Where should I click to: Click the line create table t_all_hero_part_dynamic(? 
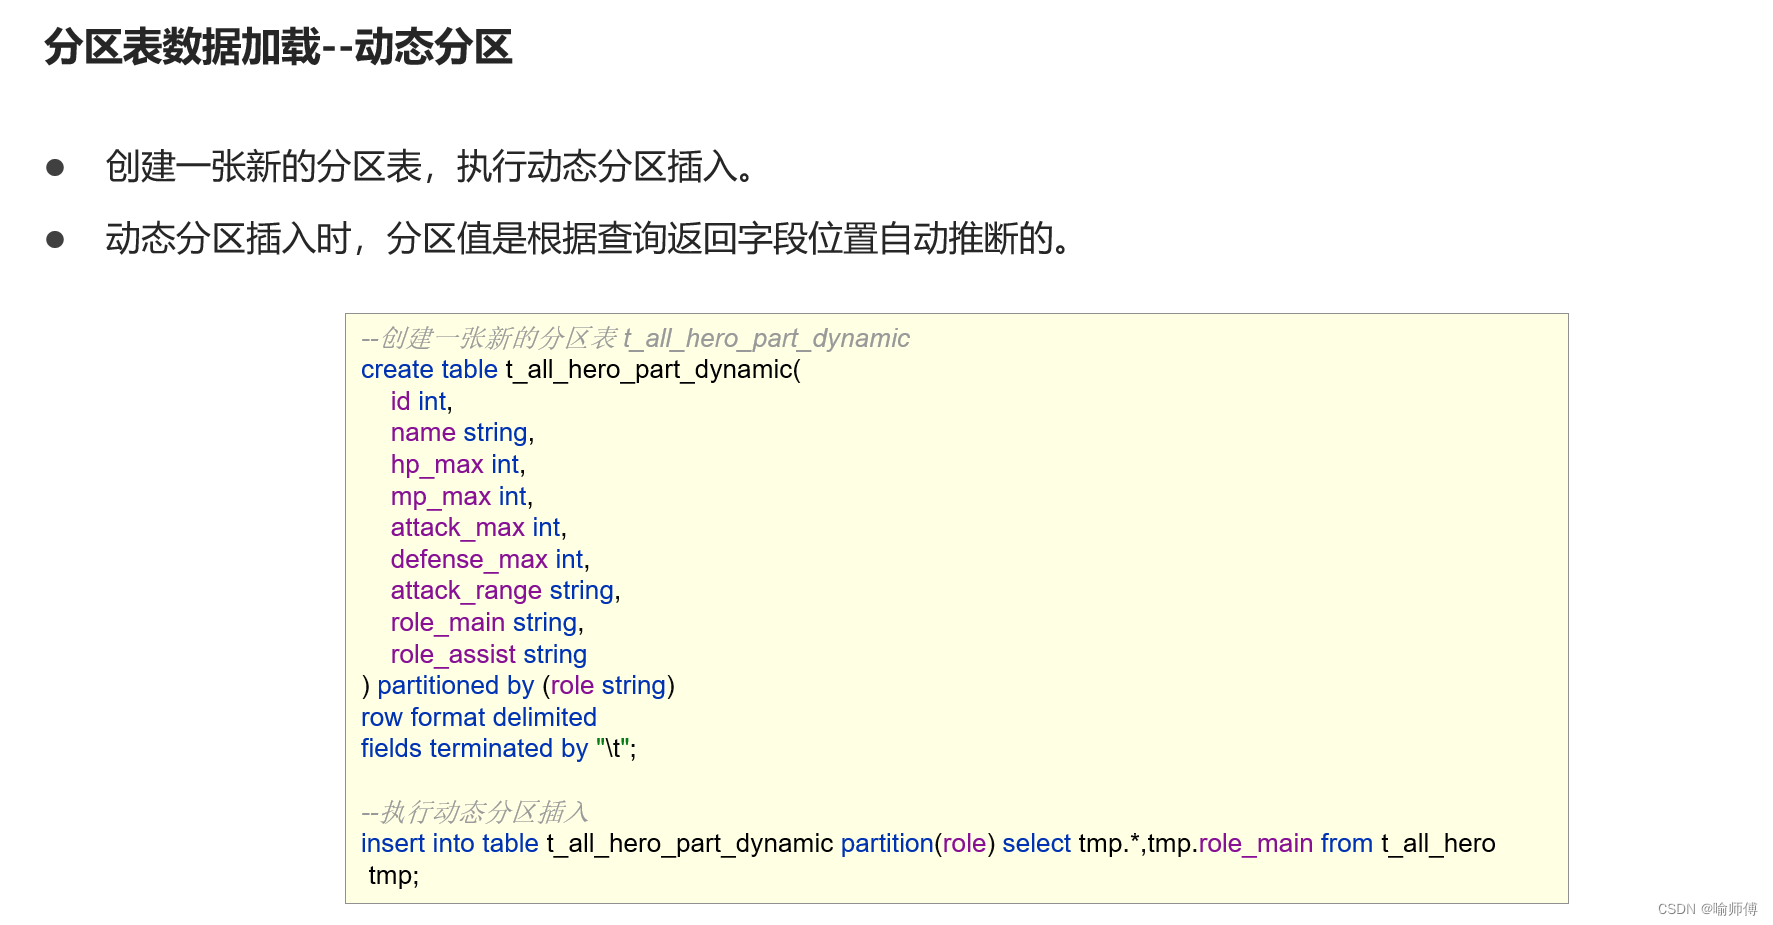pyautogui.click(x=581, y=370)
